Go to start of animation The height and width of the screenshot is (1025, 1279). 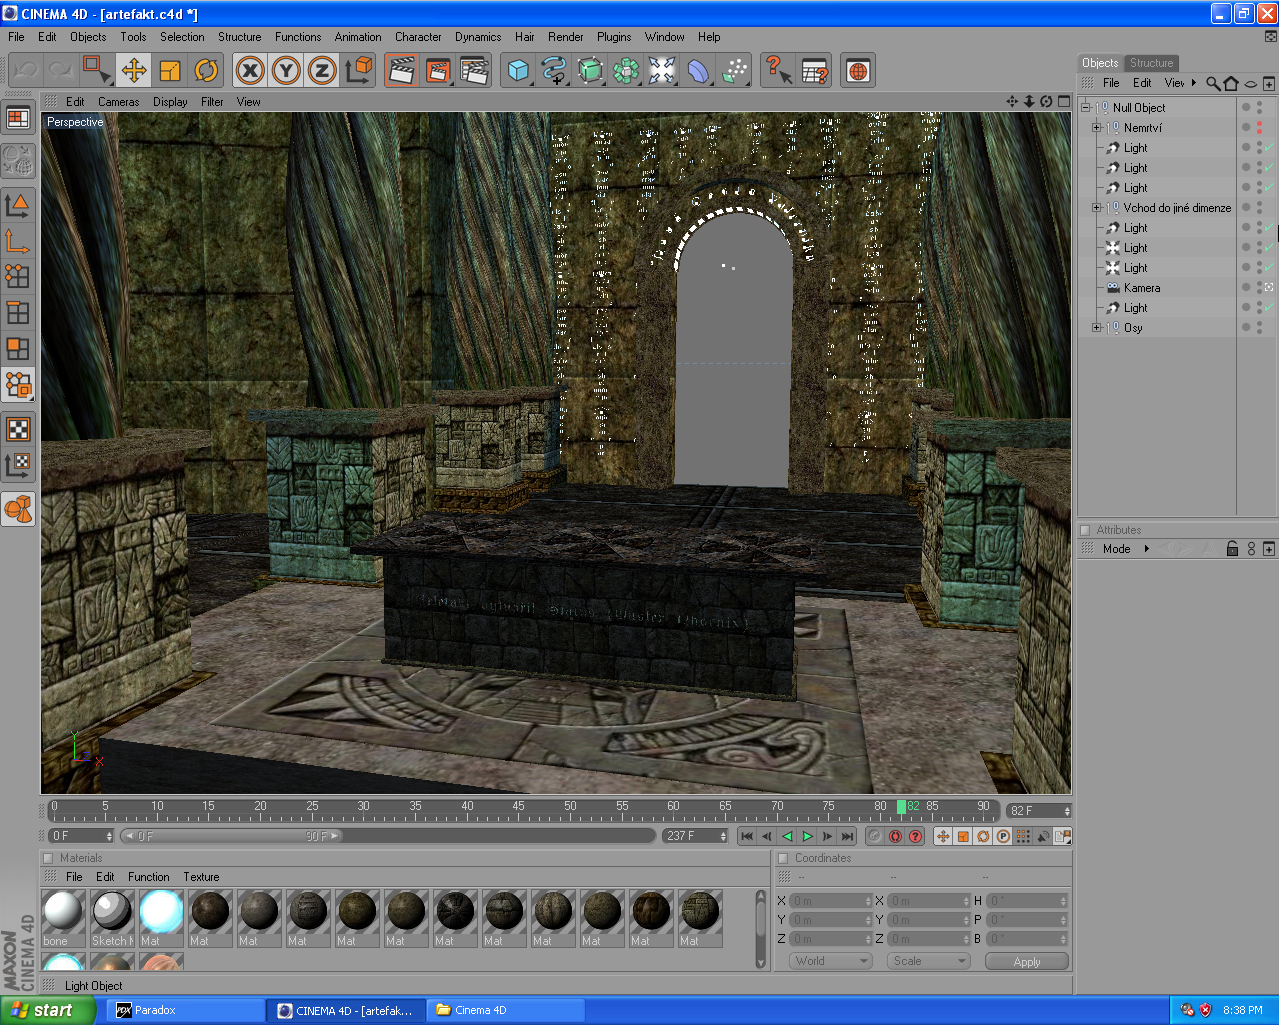click(x=747, y=836)
